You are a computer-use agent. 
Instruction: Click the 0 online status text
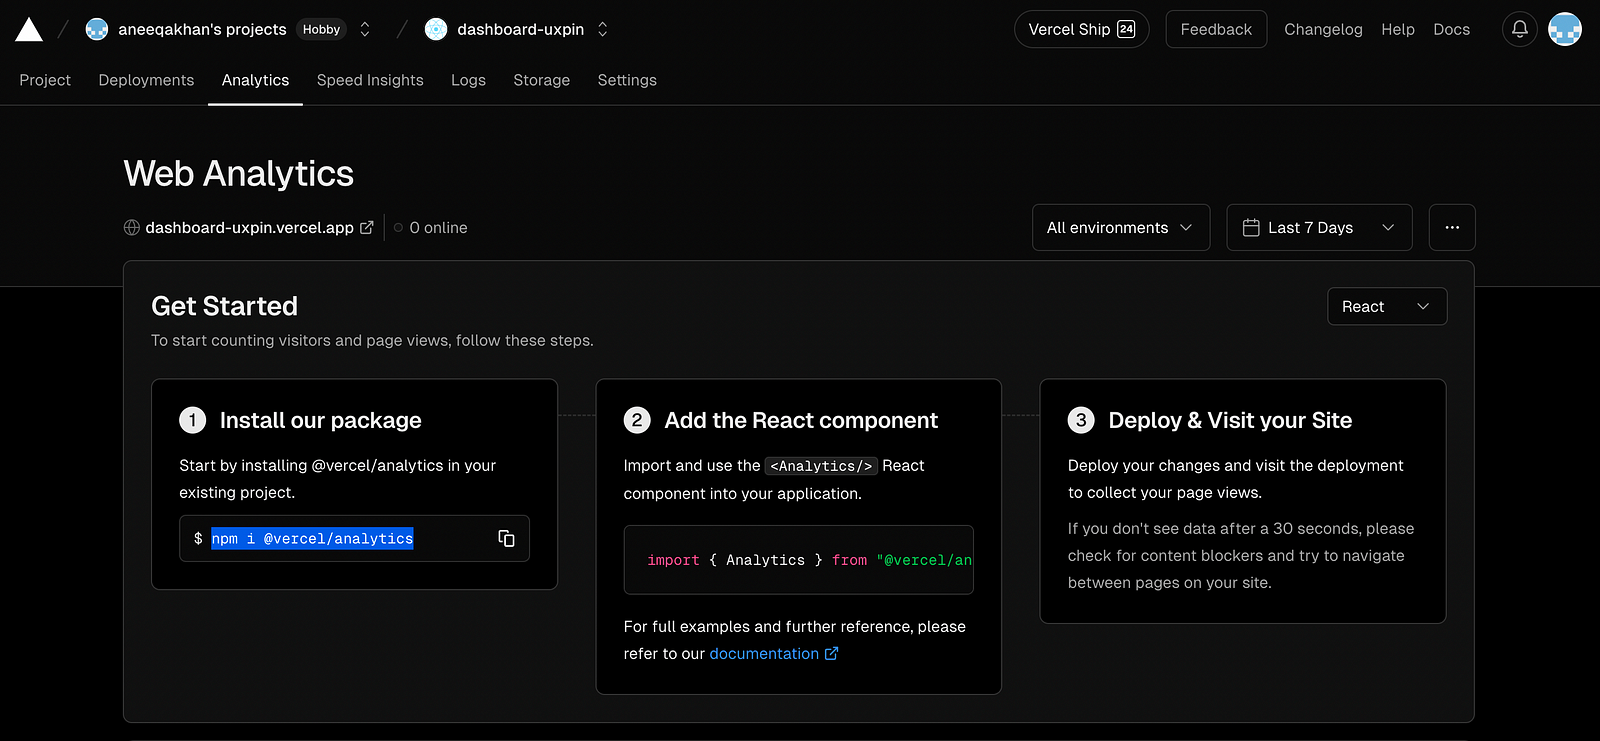click(x=438, y=228)
